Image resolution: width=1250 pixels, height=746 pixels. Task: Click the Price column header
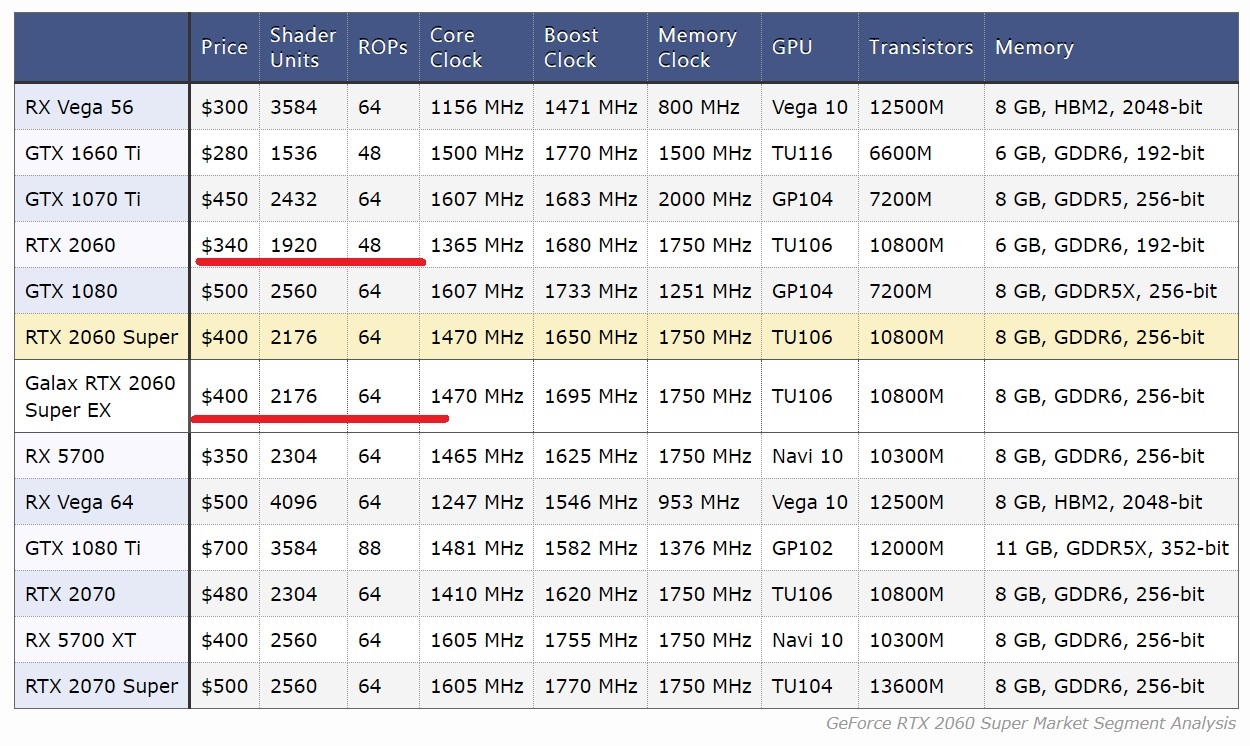tap(224, 47)
